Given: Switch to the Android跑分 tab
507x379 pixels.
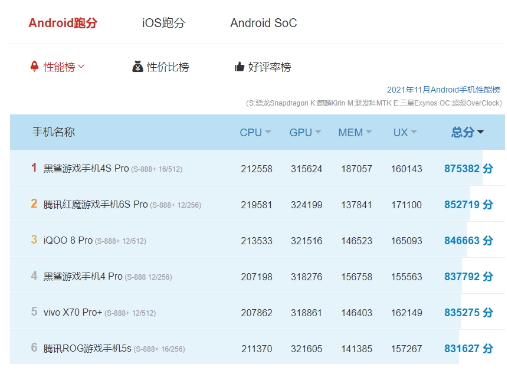Looking at the screenshot, I should 63,23.
